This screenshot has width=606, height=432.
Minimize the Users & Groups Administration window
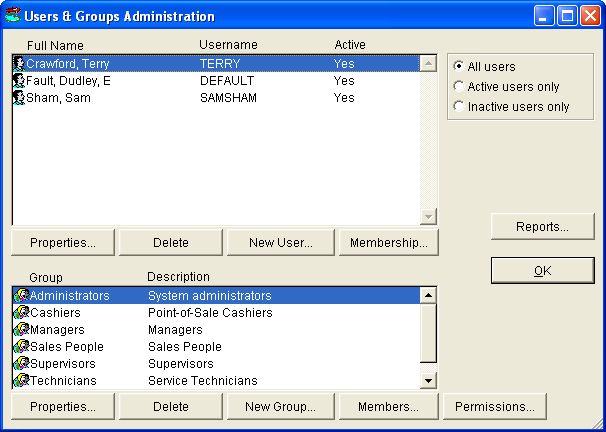click(x=544, y=16)
